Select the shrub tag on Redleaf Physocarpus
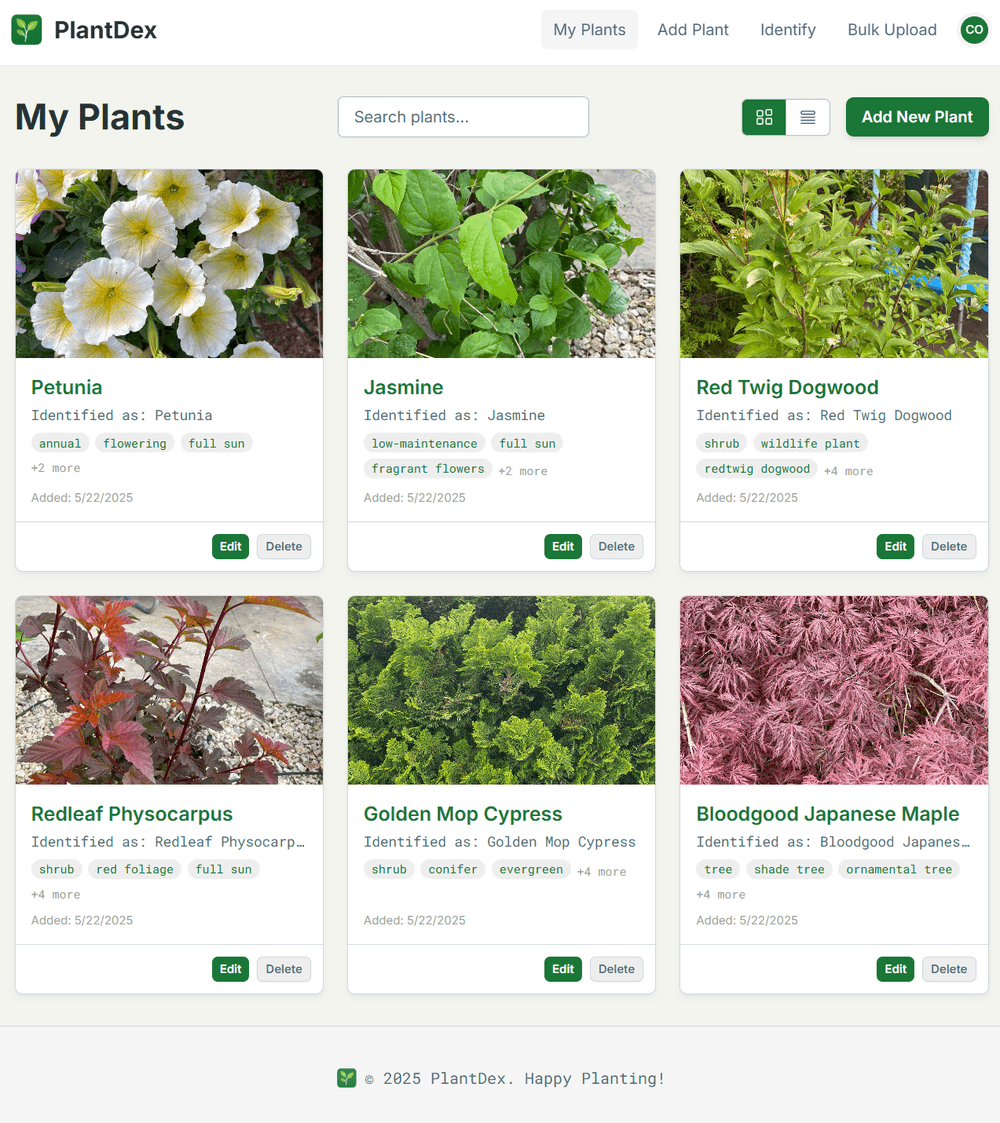 click(56, 869)
